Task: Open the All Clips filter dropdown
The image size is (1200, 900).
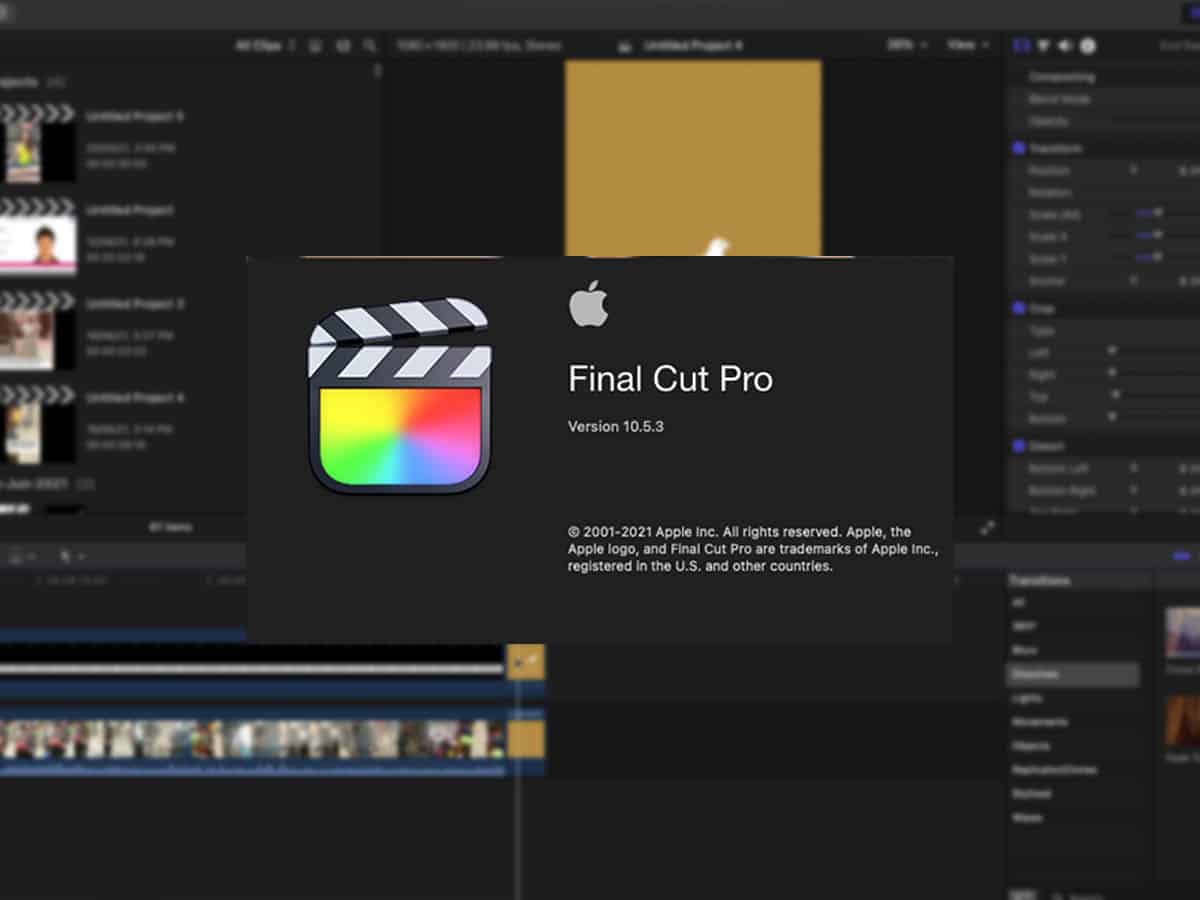Action: pyautogui.click(x=266, y=46)
